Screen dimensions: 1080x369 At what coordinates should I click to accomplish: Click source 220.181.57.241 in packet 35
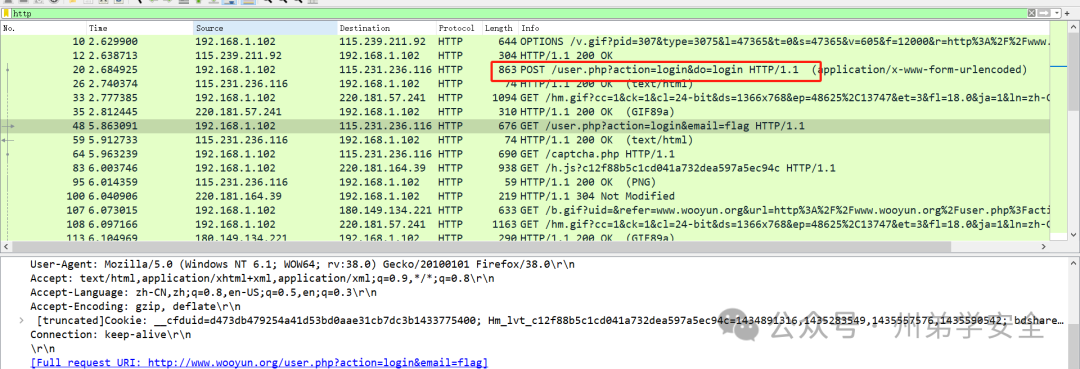click(x=238, y=112)
